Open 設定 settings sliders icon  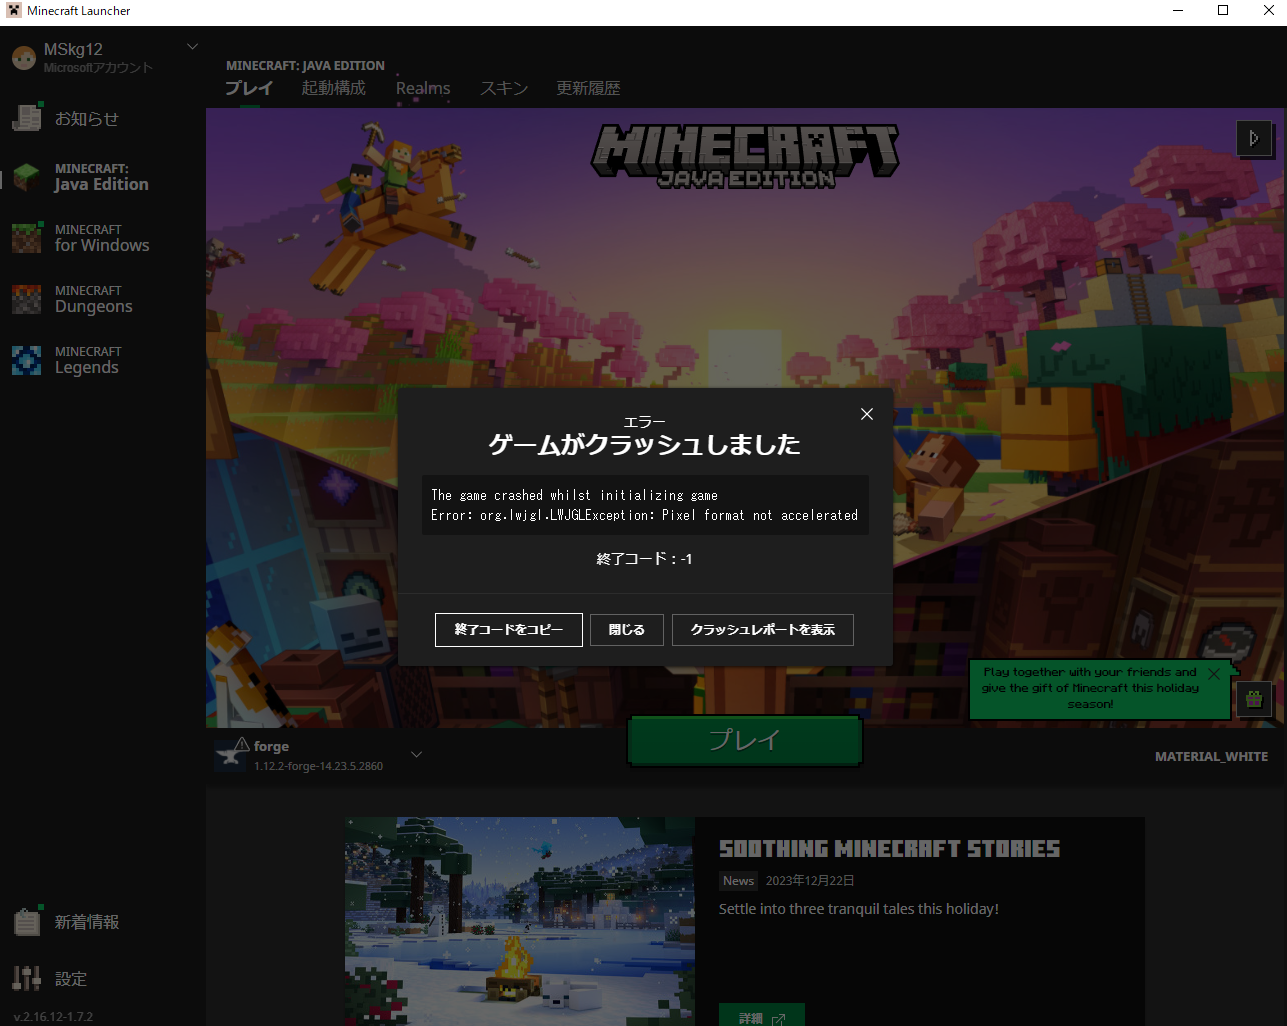point(27,978)
